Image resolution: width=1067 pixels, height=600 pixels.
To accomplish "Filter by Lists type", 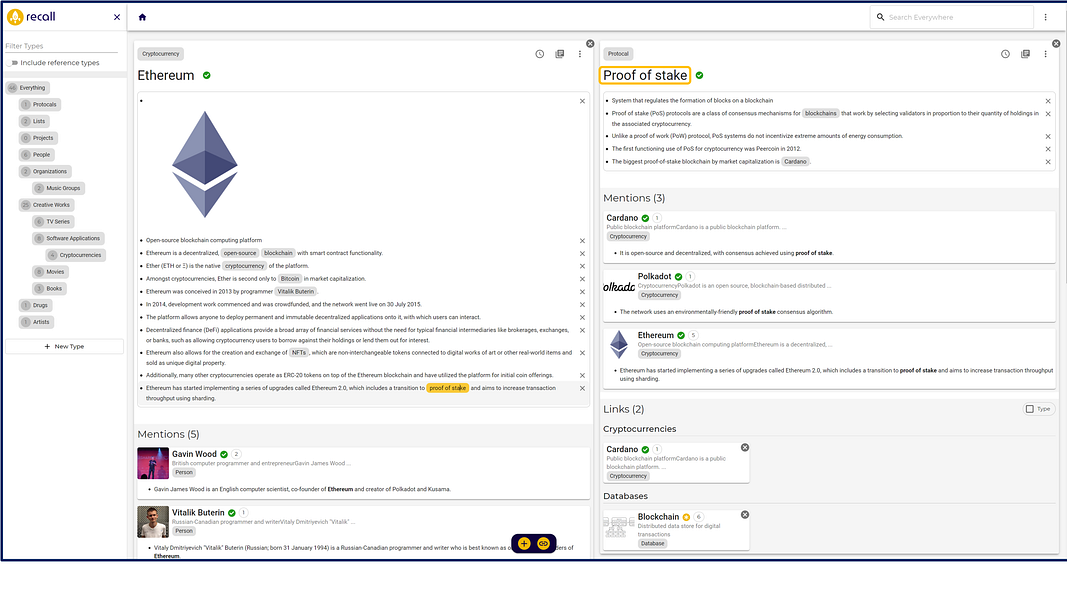I will point(34,121).
